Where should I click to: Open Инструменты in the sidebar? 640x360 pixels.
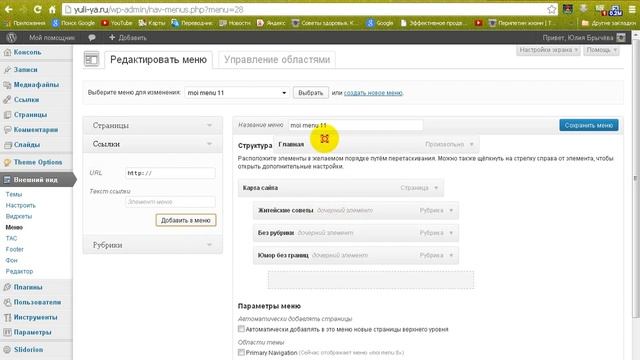pos(36,318)
